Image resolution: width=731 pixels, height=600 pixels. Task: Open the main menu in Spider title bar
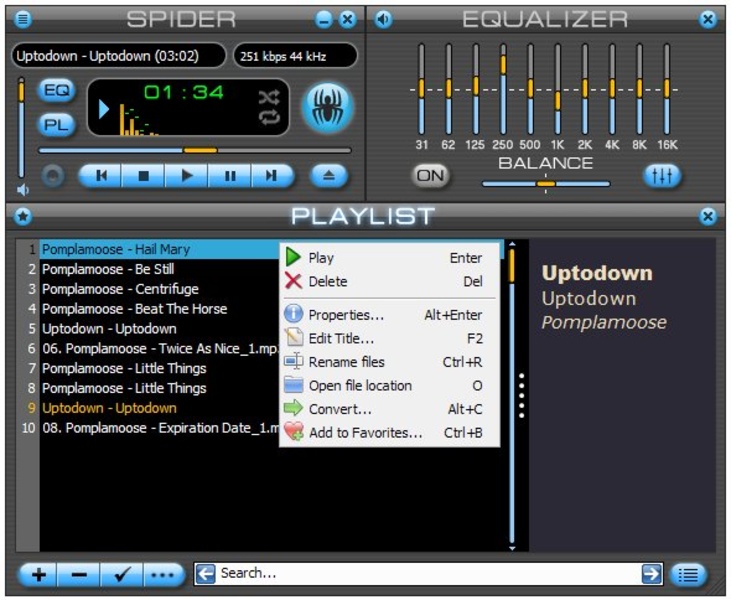23,19
